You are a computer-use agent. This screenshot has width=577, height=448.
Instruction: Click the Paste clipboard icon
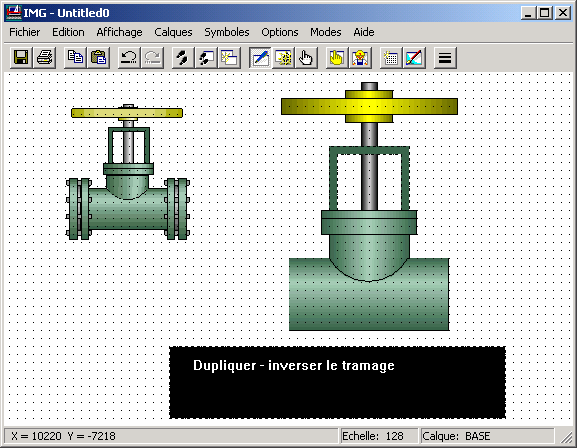[x=99, y=58]
